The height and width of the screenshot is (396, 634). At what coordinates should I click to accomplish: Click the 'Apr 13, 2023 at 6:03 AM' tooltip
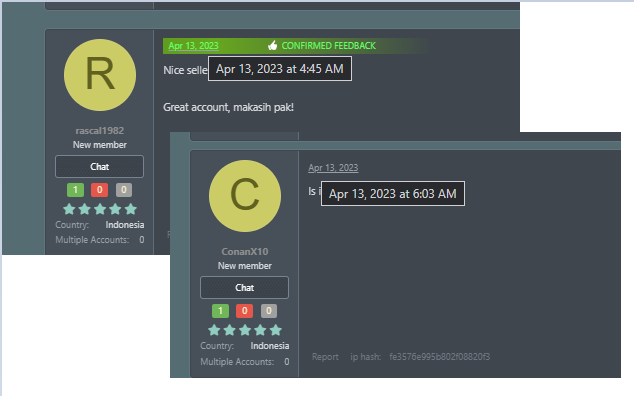coord(393,194)
